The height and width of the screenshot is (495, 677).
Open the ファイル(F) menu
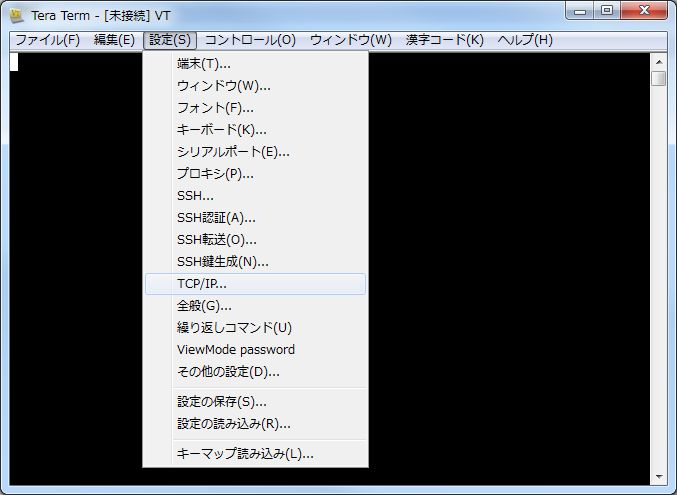[47, 40]
